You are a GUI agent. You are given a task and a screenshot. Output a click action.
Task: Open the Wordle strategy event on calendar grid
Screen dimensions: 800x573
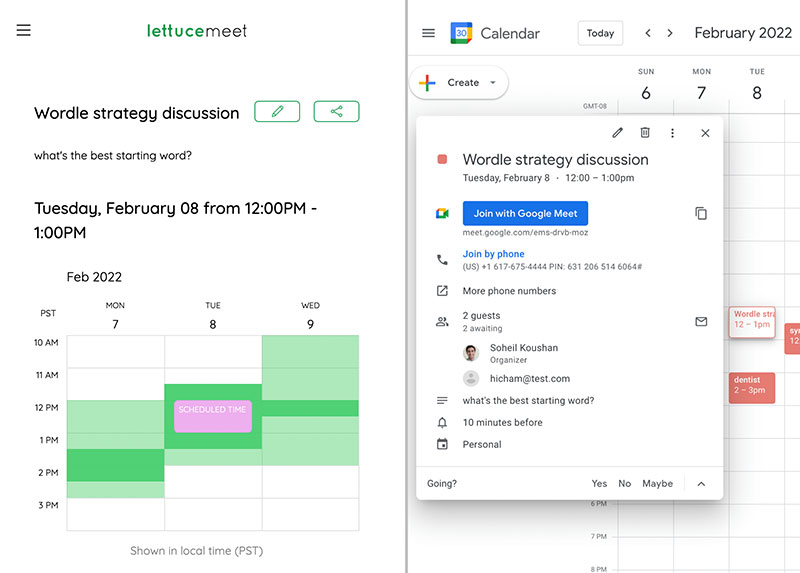point(752,321)
